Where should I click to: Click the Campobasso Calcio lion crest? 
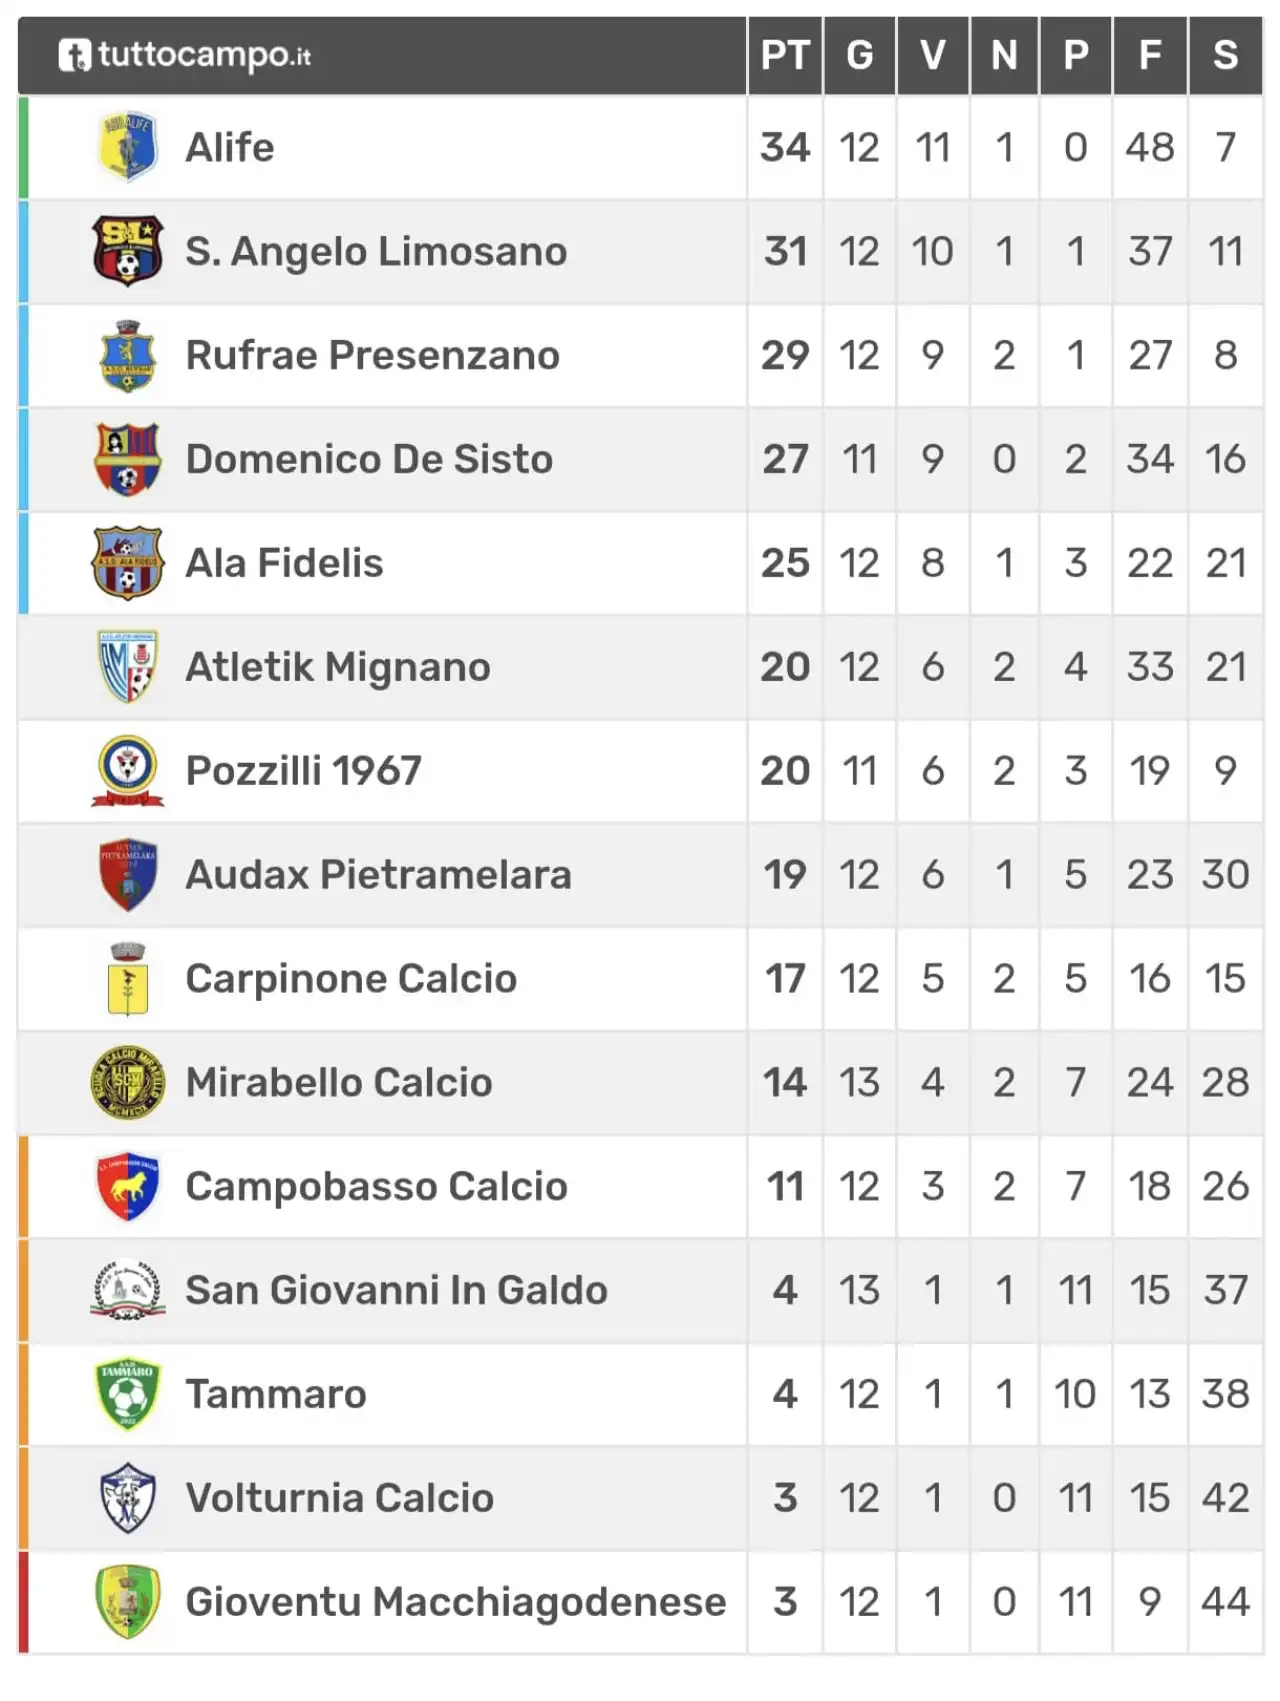pyautogui.click(x=127, y=1186)
